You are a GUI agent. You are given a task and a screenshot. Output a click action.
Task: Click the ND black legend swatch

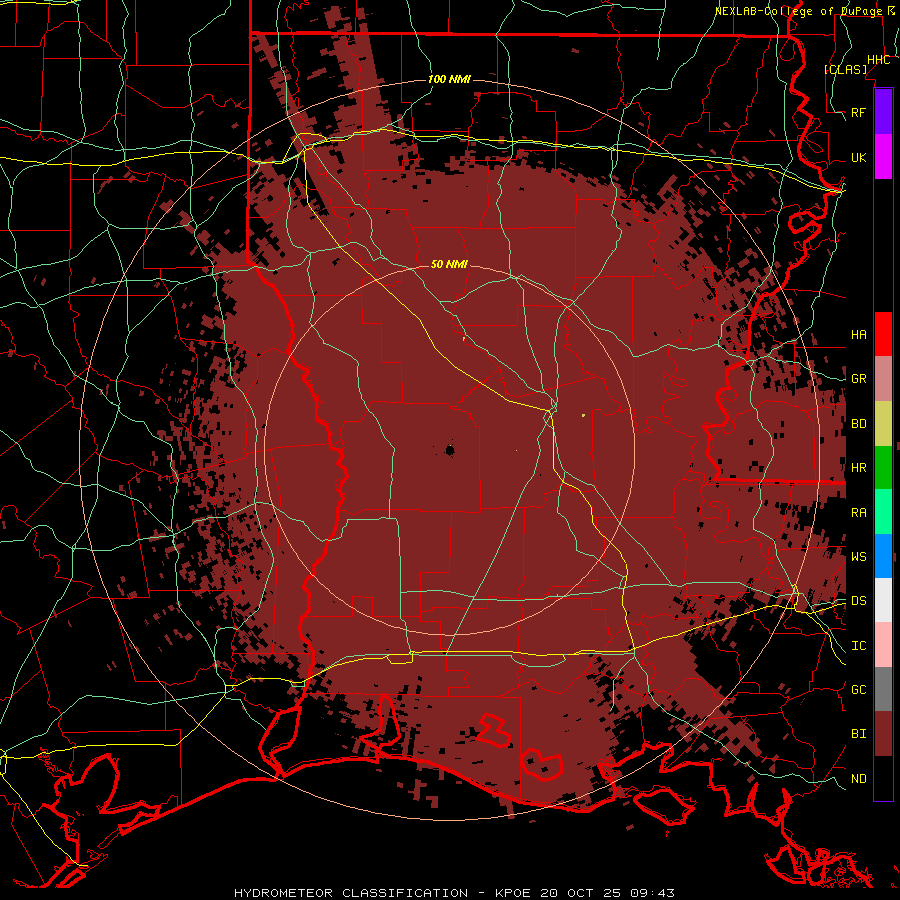(883, 778)
